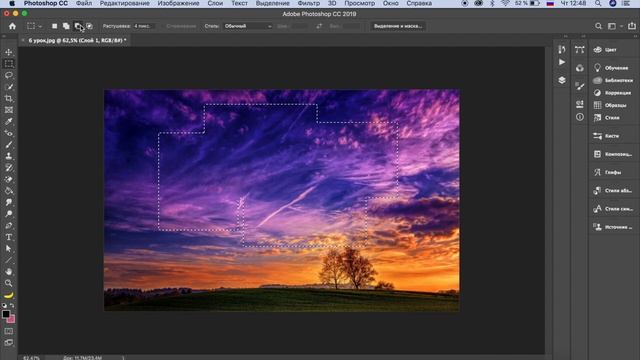Viewport: 640px width, 360px height.
Task: Select the Paint Bucket tool
Action: click(x=9, y=191)
